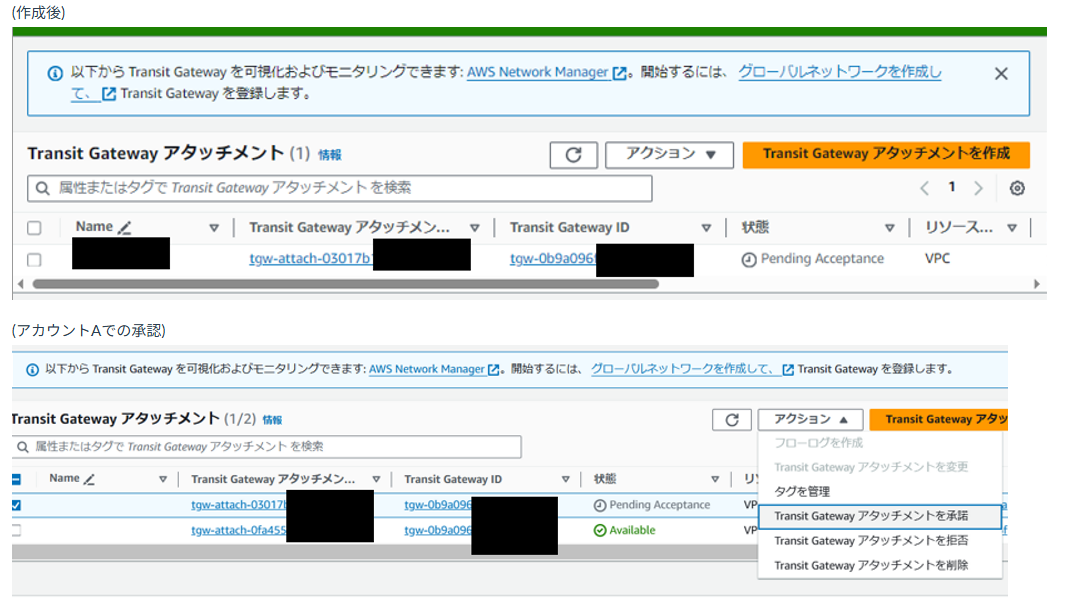Viewport: 1067px width, 609px height.
Task: Click the pencil edit icon beside upper Name column
Action: (124, 228)
